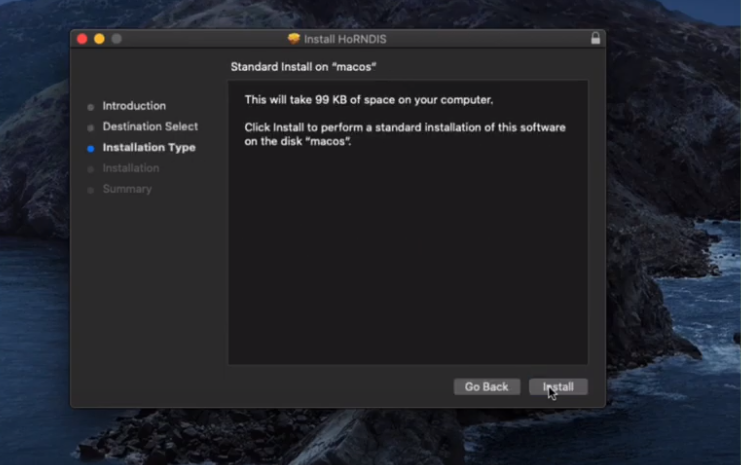The width and height of the screenshot is (741, 465).
Task: Click the Install button
Action: point(558,387)
